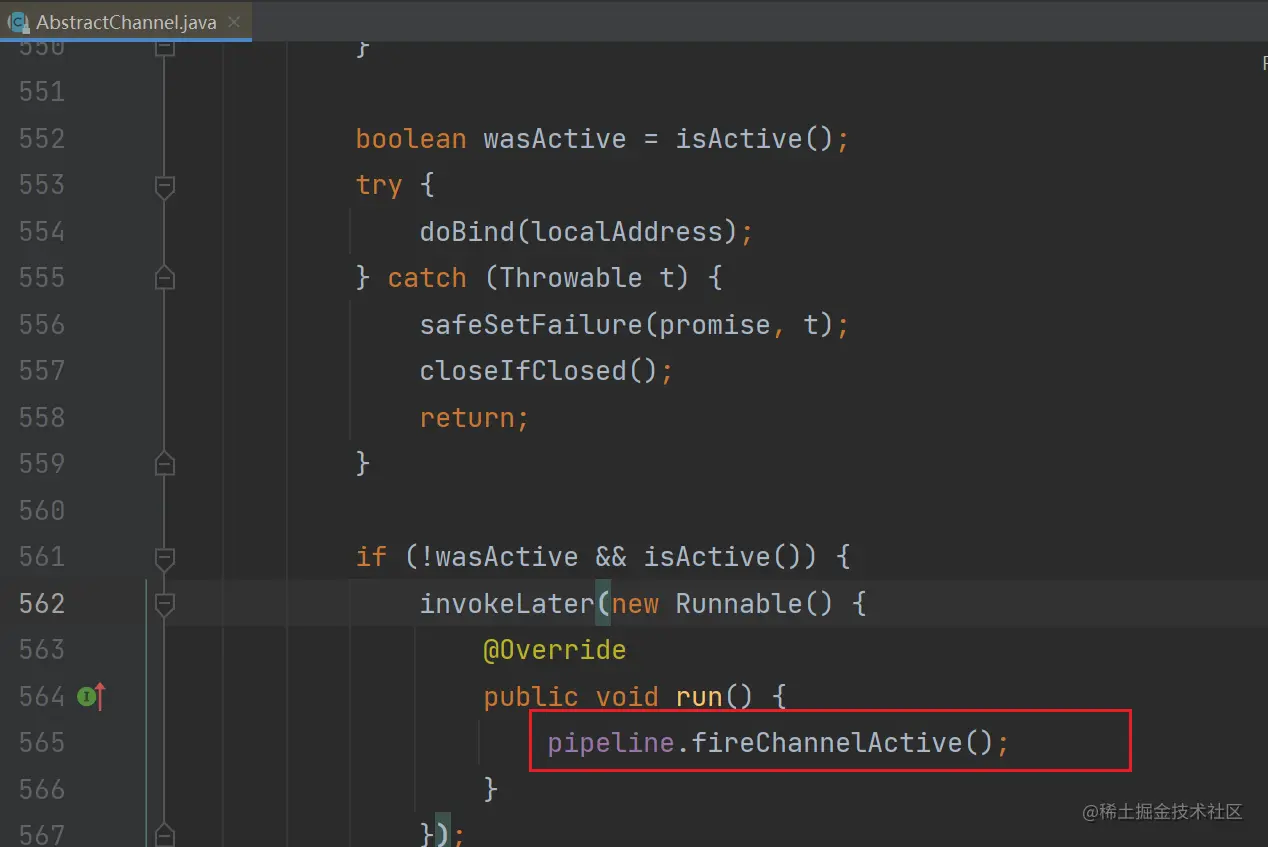Screen dimensions: 1268x847
Task: Click line number 560 in the gutter
Action: (x=42, y=510)
